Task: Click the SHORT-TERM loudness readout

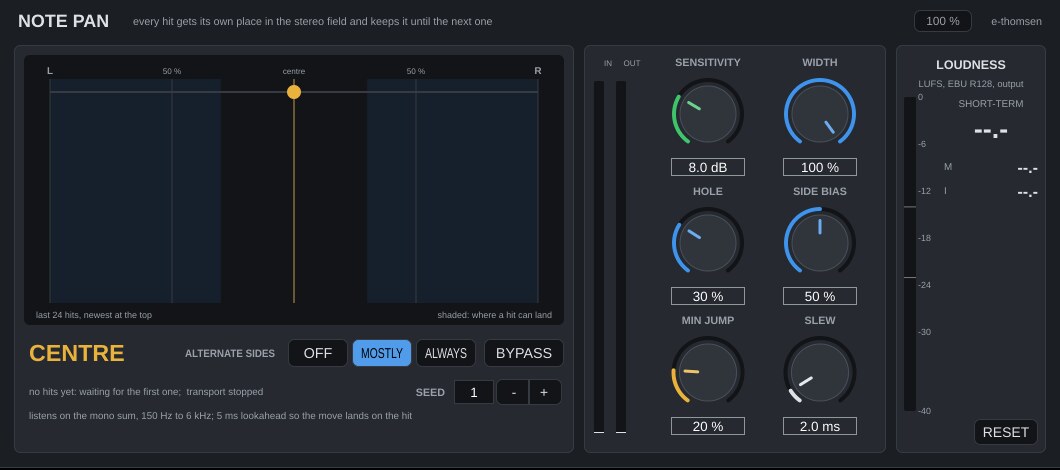Action: (990, 131)
